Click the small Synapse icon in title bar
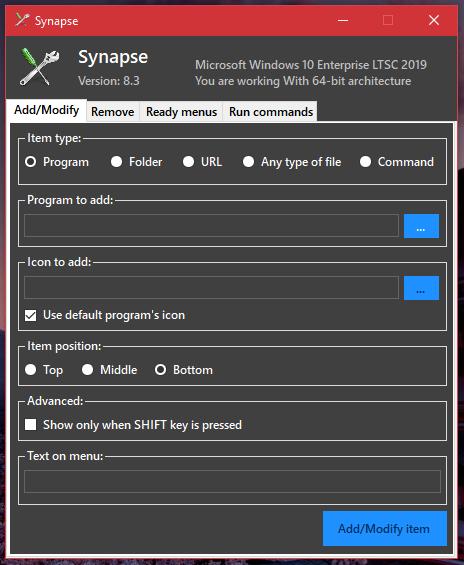 22,20
